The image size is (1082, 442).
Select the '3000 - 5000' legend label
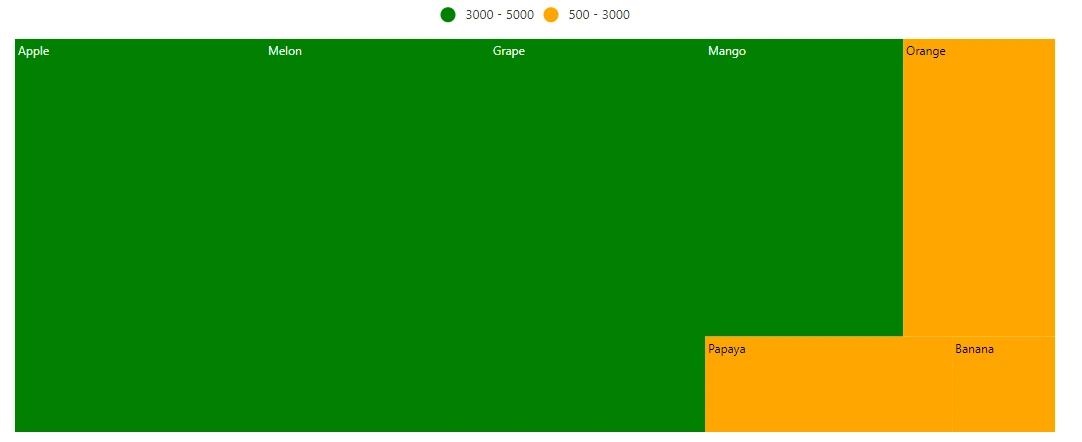[500, 14]
